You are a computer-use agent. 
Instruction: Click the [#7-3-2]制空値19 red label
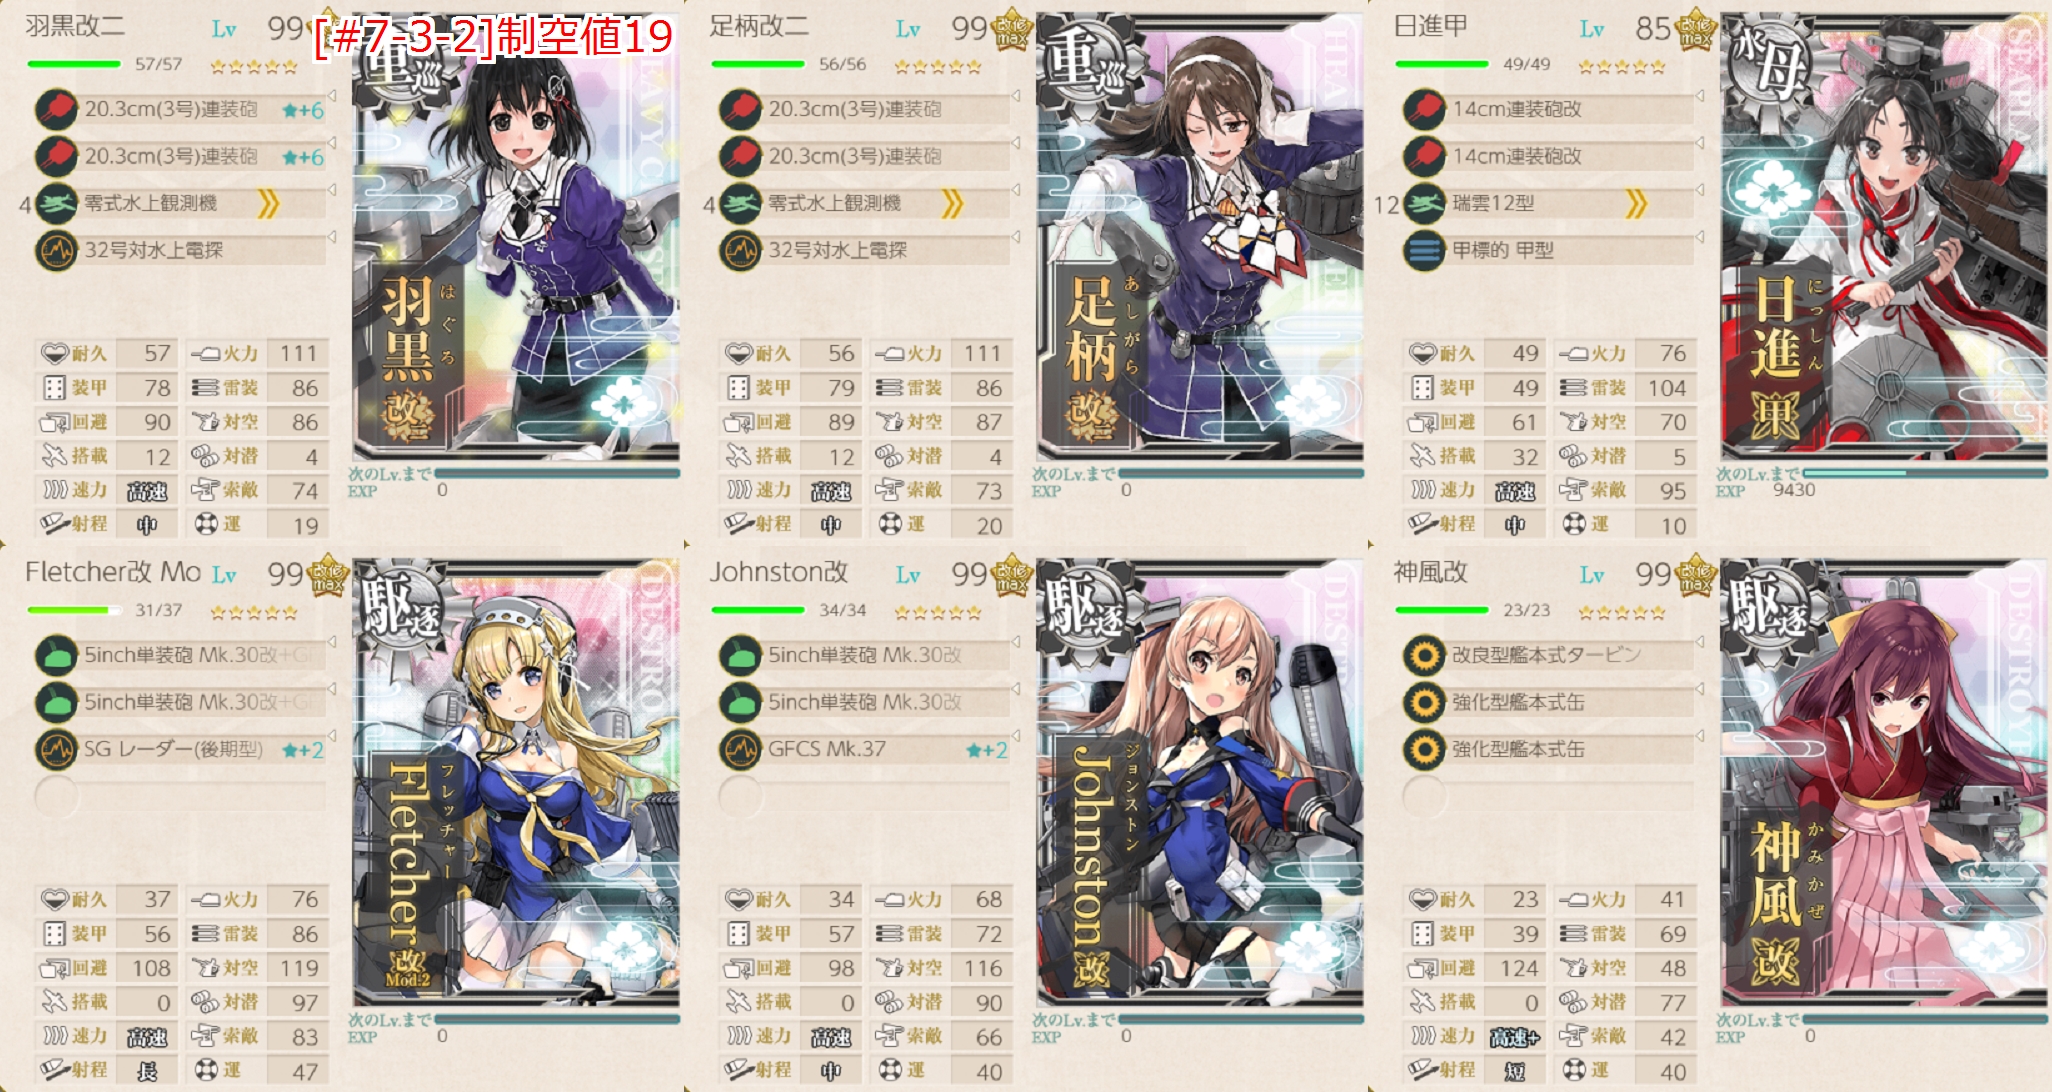click(x=494, y=38)
